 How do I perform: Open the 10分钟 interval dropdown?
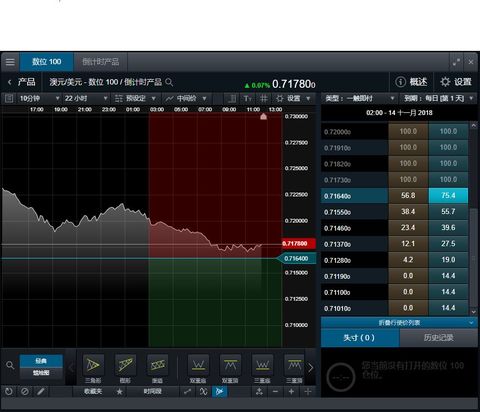click(39, 98)
